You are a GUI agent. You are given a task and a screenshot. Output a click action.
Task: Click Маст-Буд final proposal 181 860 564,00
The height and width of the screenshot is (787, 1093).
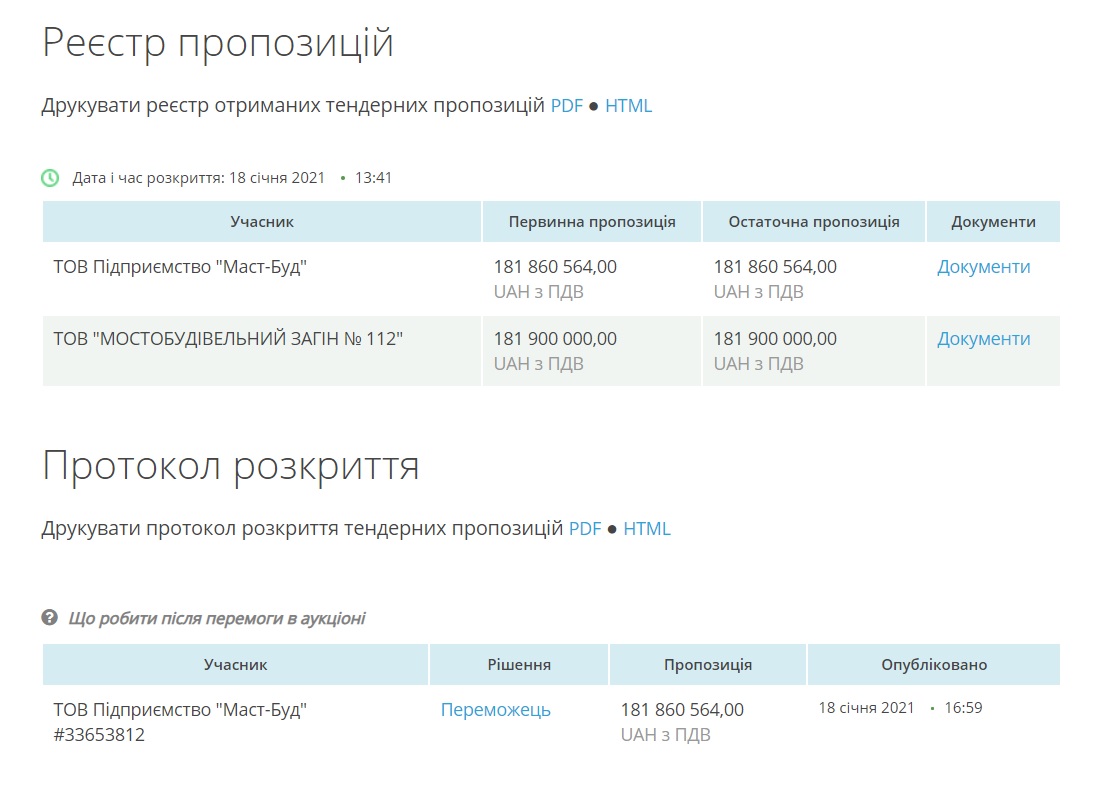point(775,267)
